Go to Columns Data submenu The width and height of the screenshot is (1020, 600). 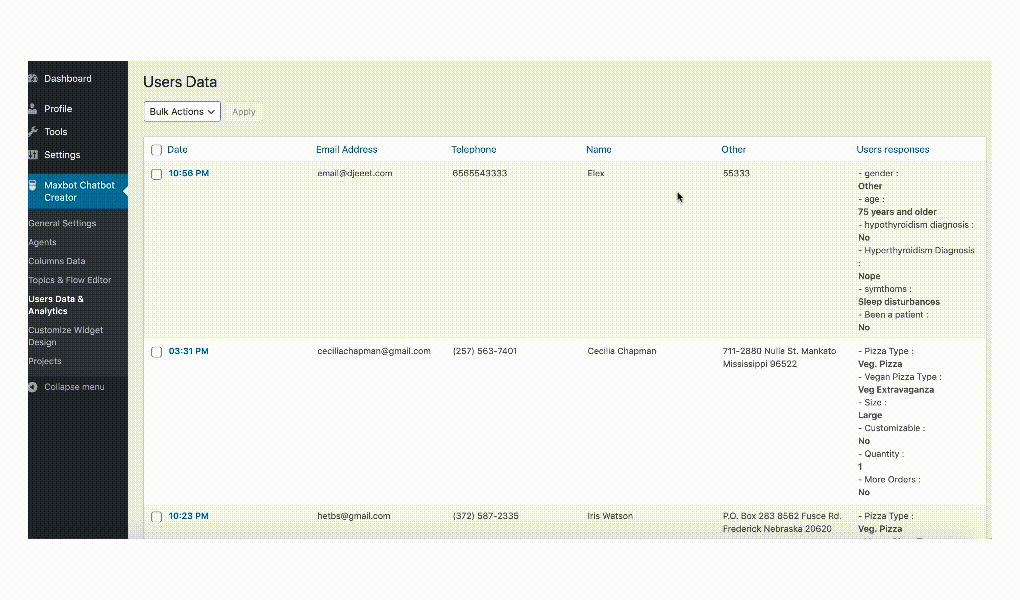click(x=57, y=261)
